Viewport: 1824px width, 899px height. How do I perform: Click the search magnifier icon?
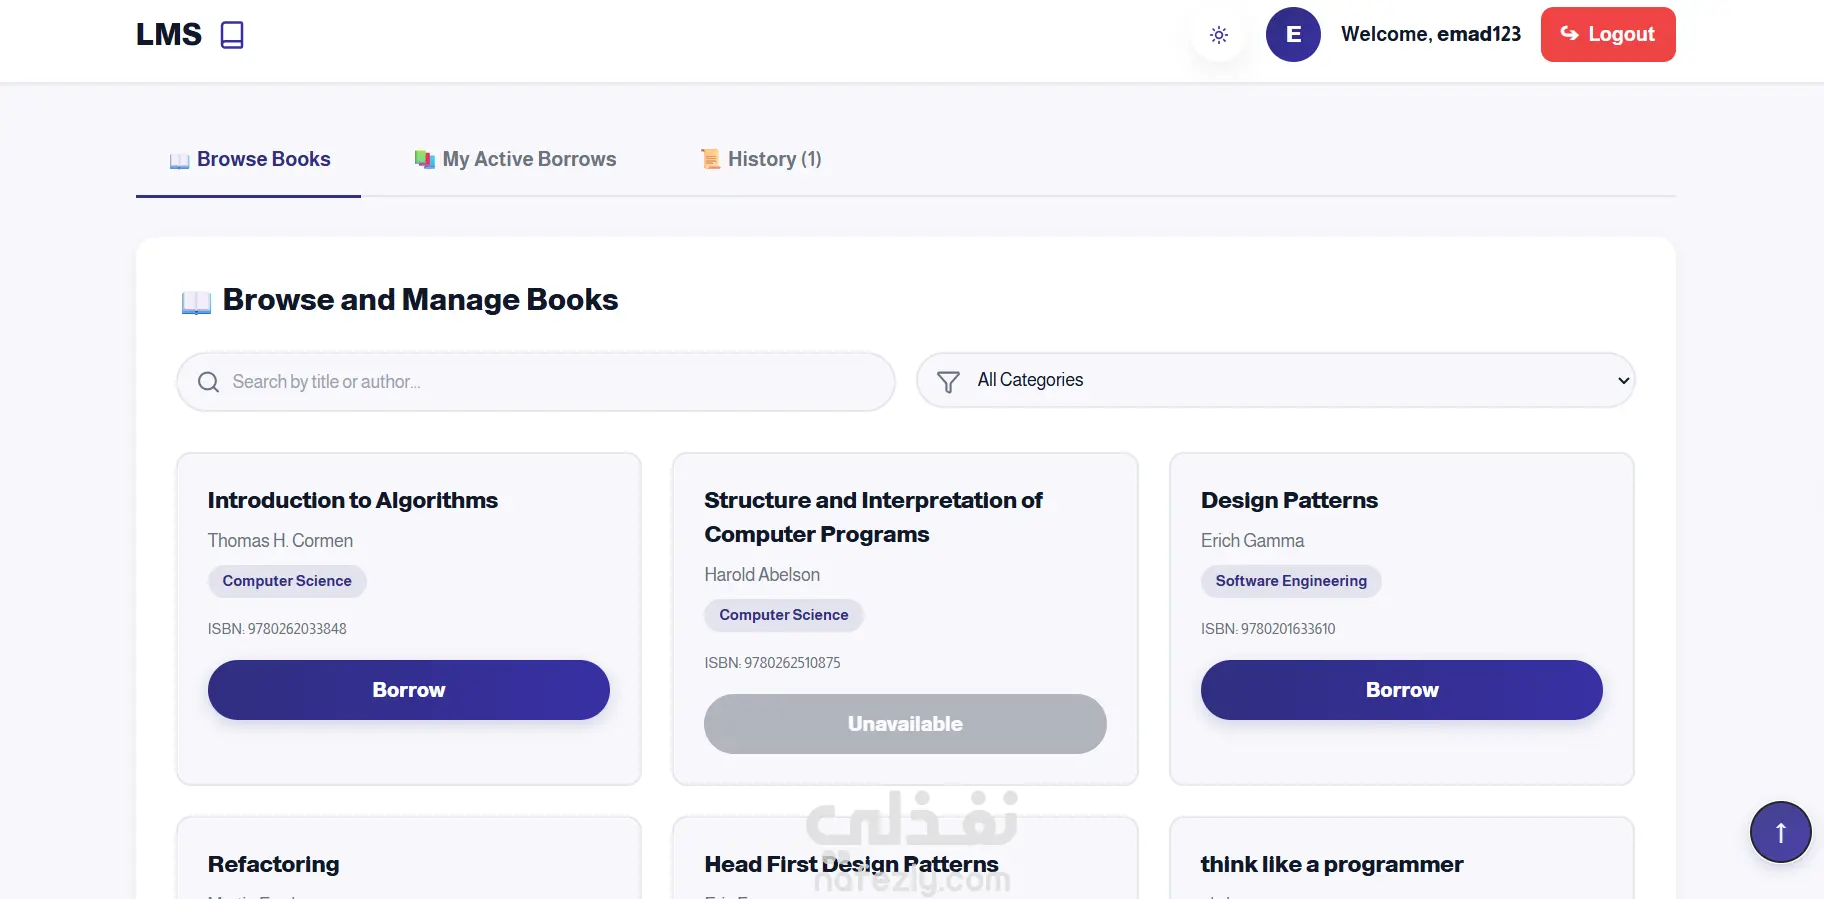[x=208, y=382]
